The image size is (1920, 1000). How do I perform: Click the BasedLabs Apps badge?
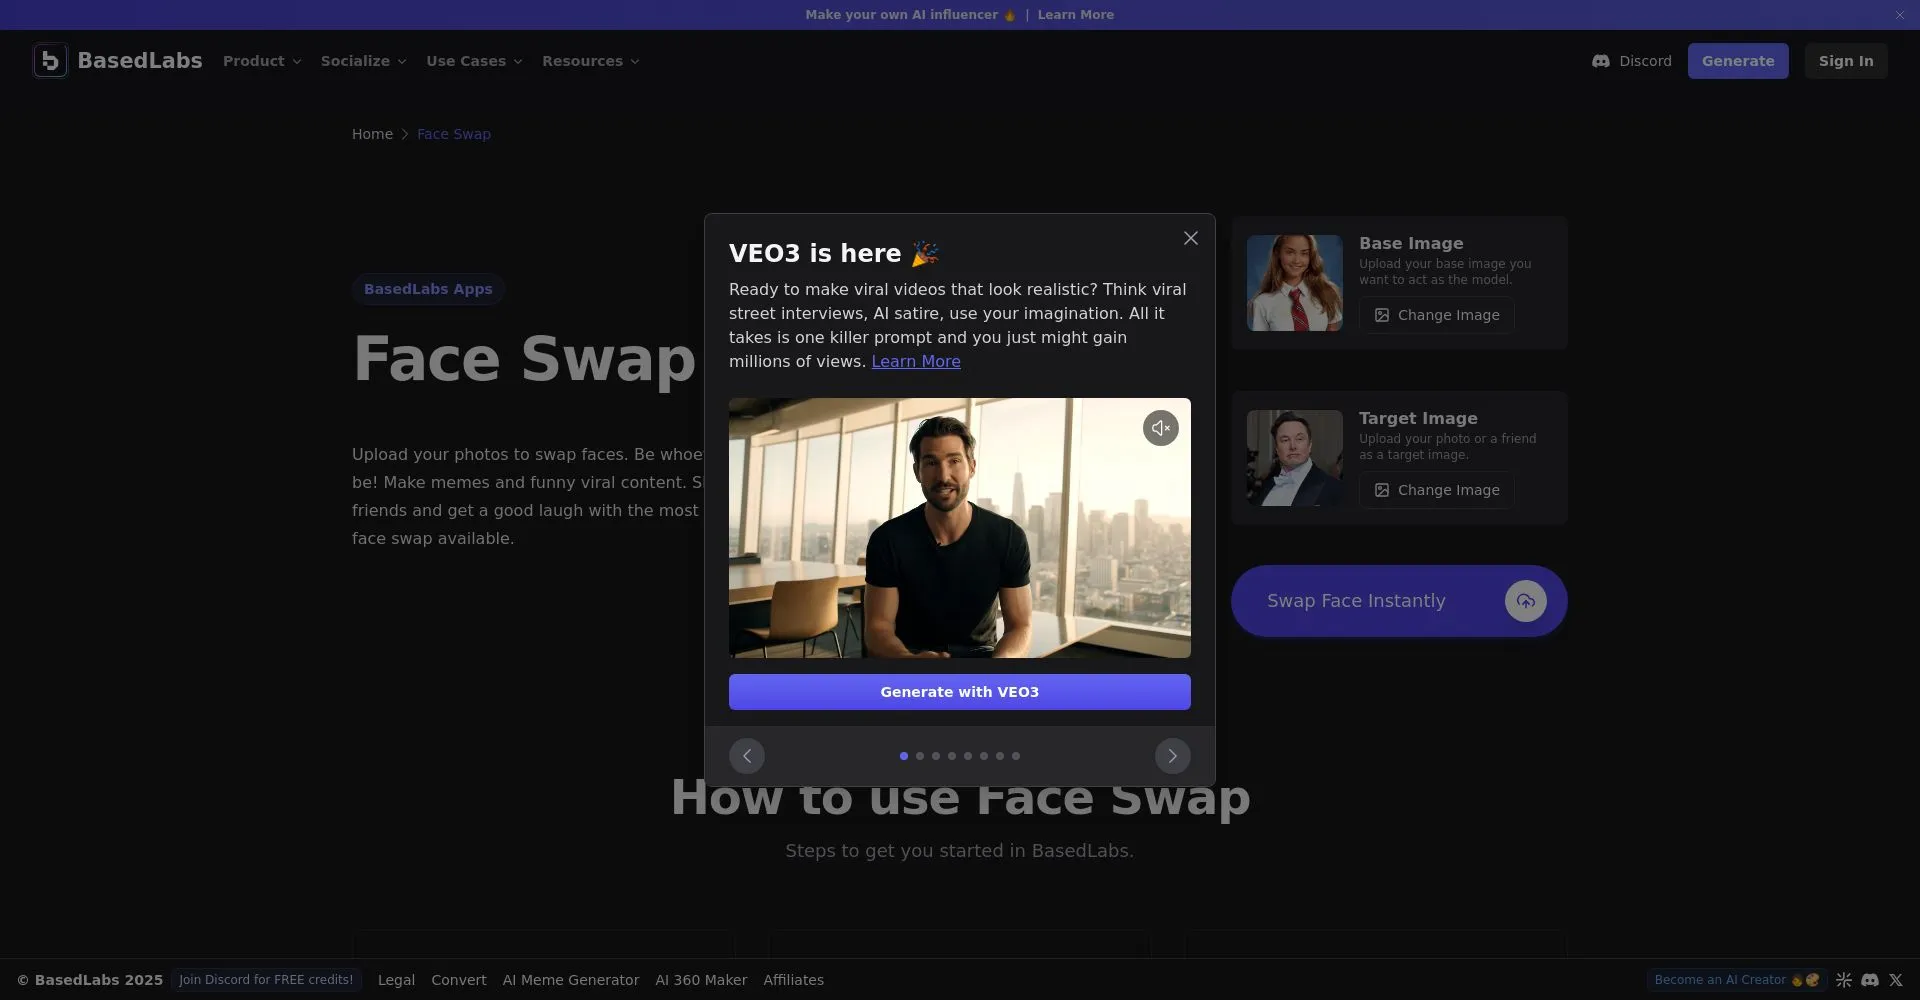tap(428, 289)
